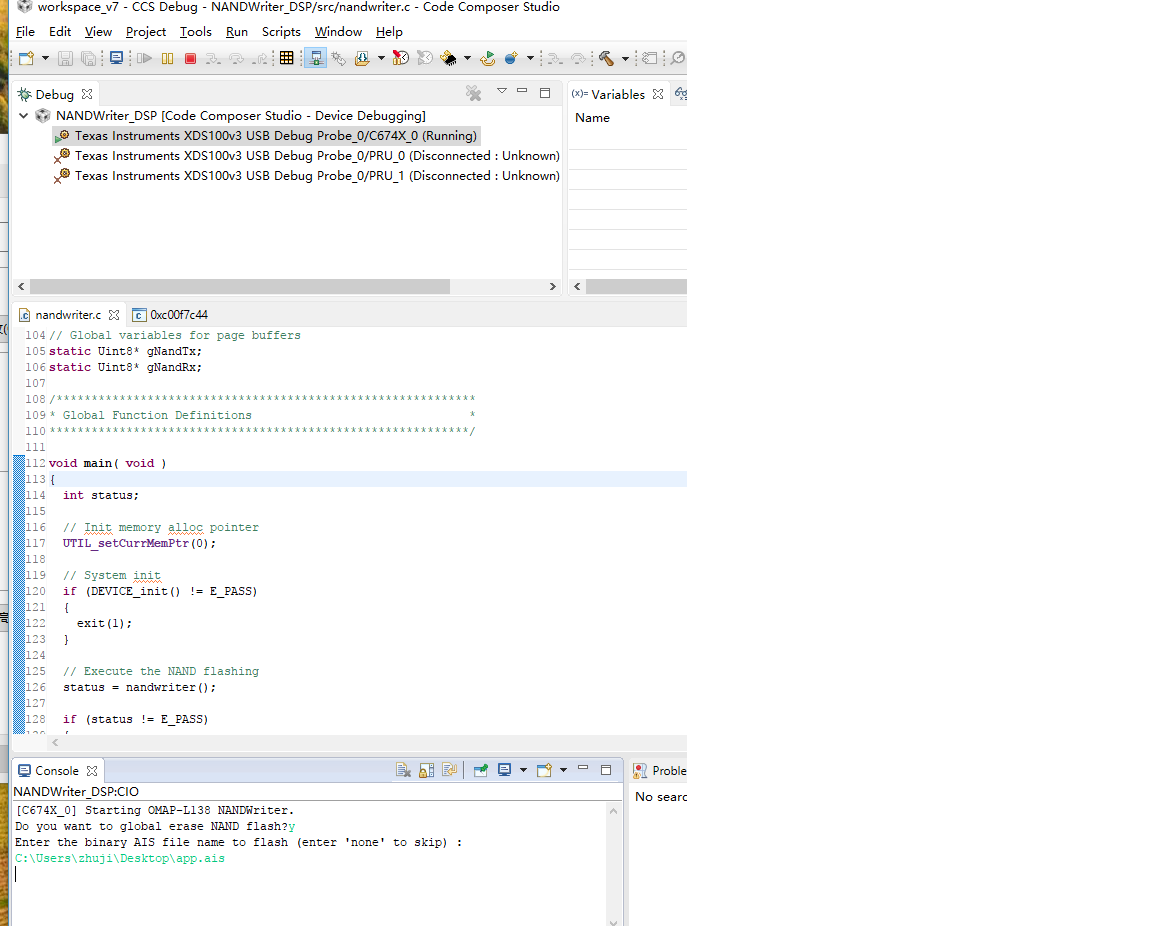Open the File menu
This screenshot has height=926, width=1152.
25,32
